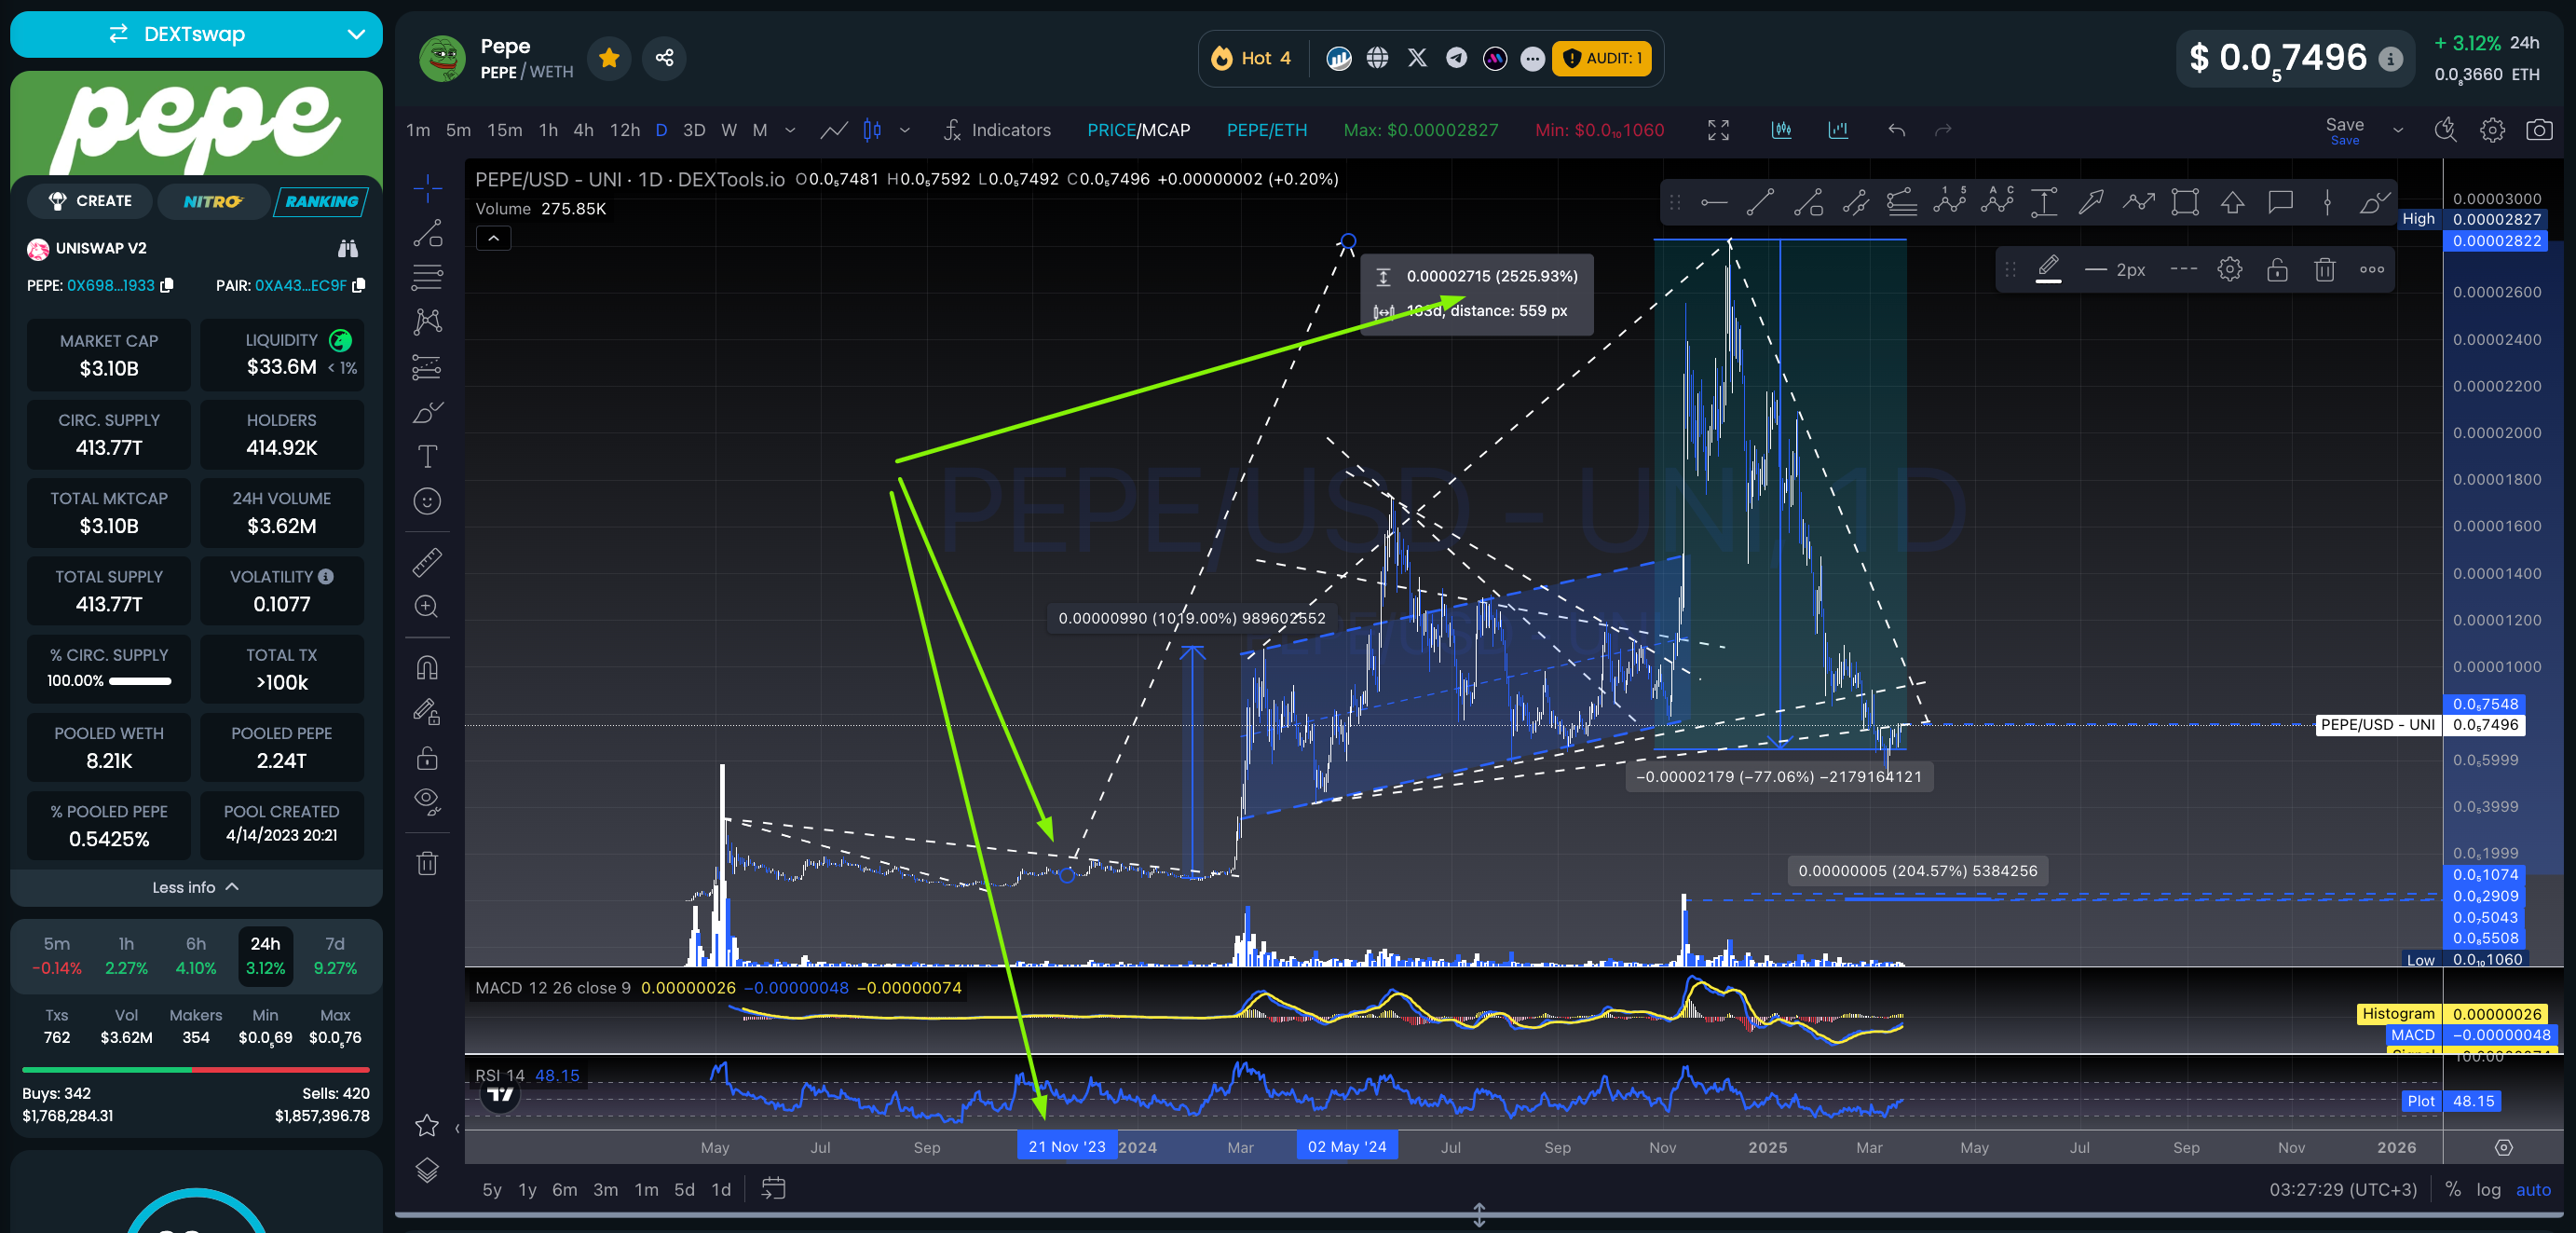The width and height of the screenshot is (2576, 1233).
Task: Switch to the W weekly timeframe
Action: click(x=729, y=130)
